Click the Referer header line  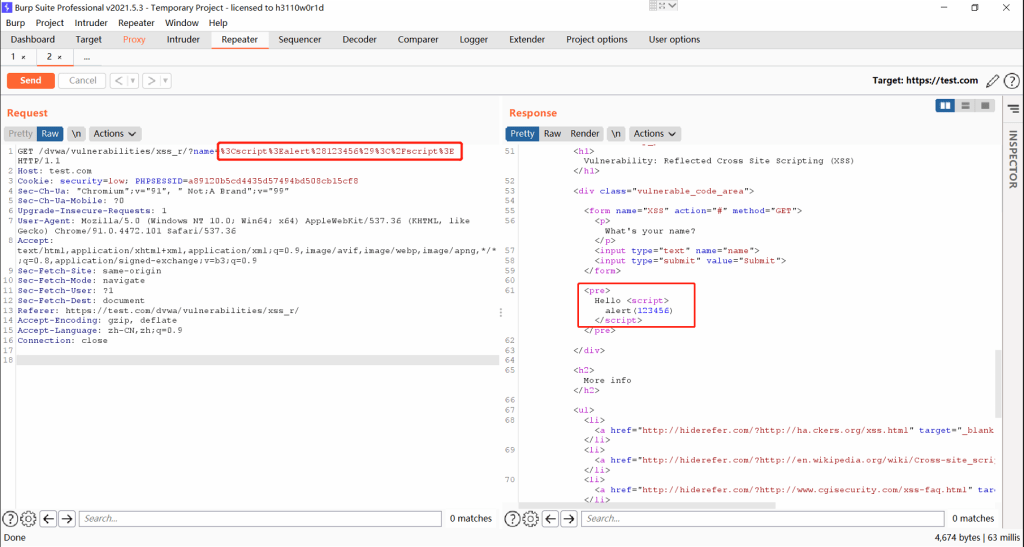[158, 311]
